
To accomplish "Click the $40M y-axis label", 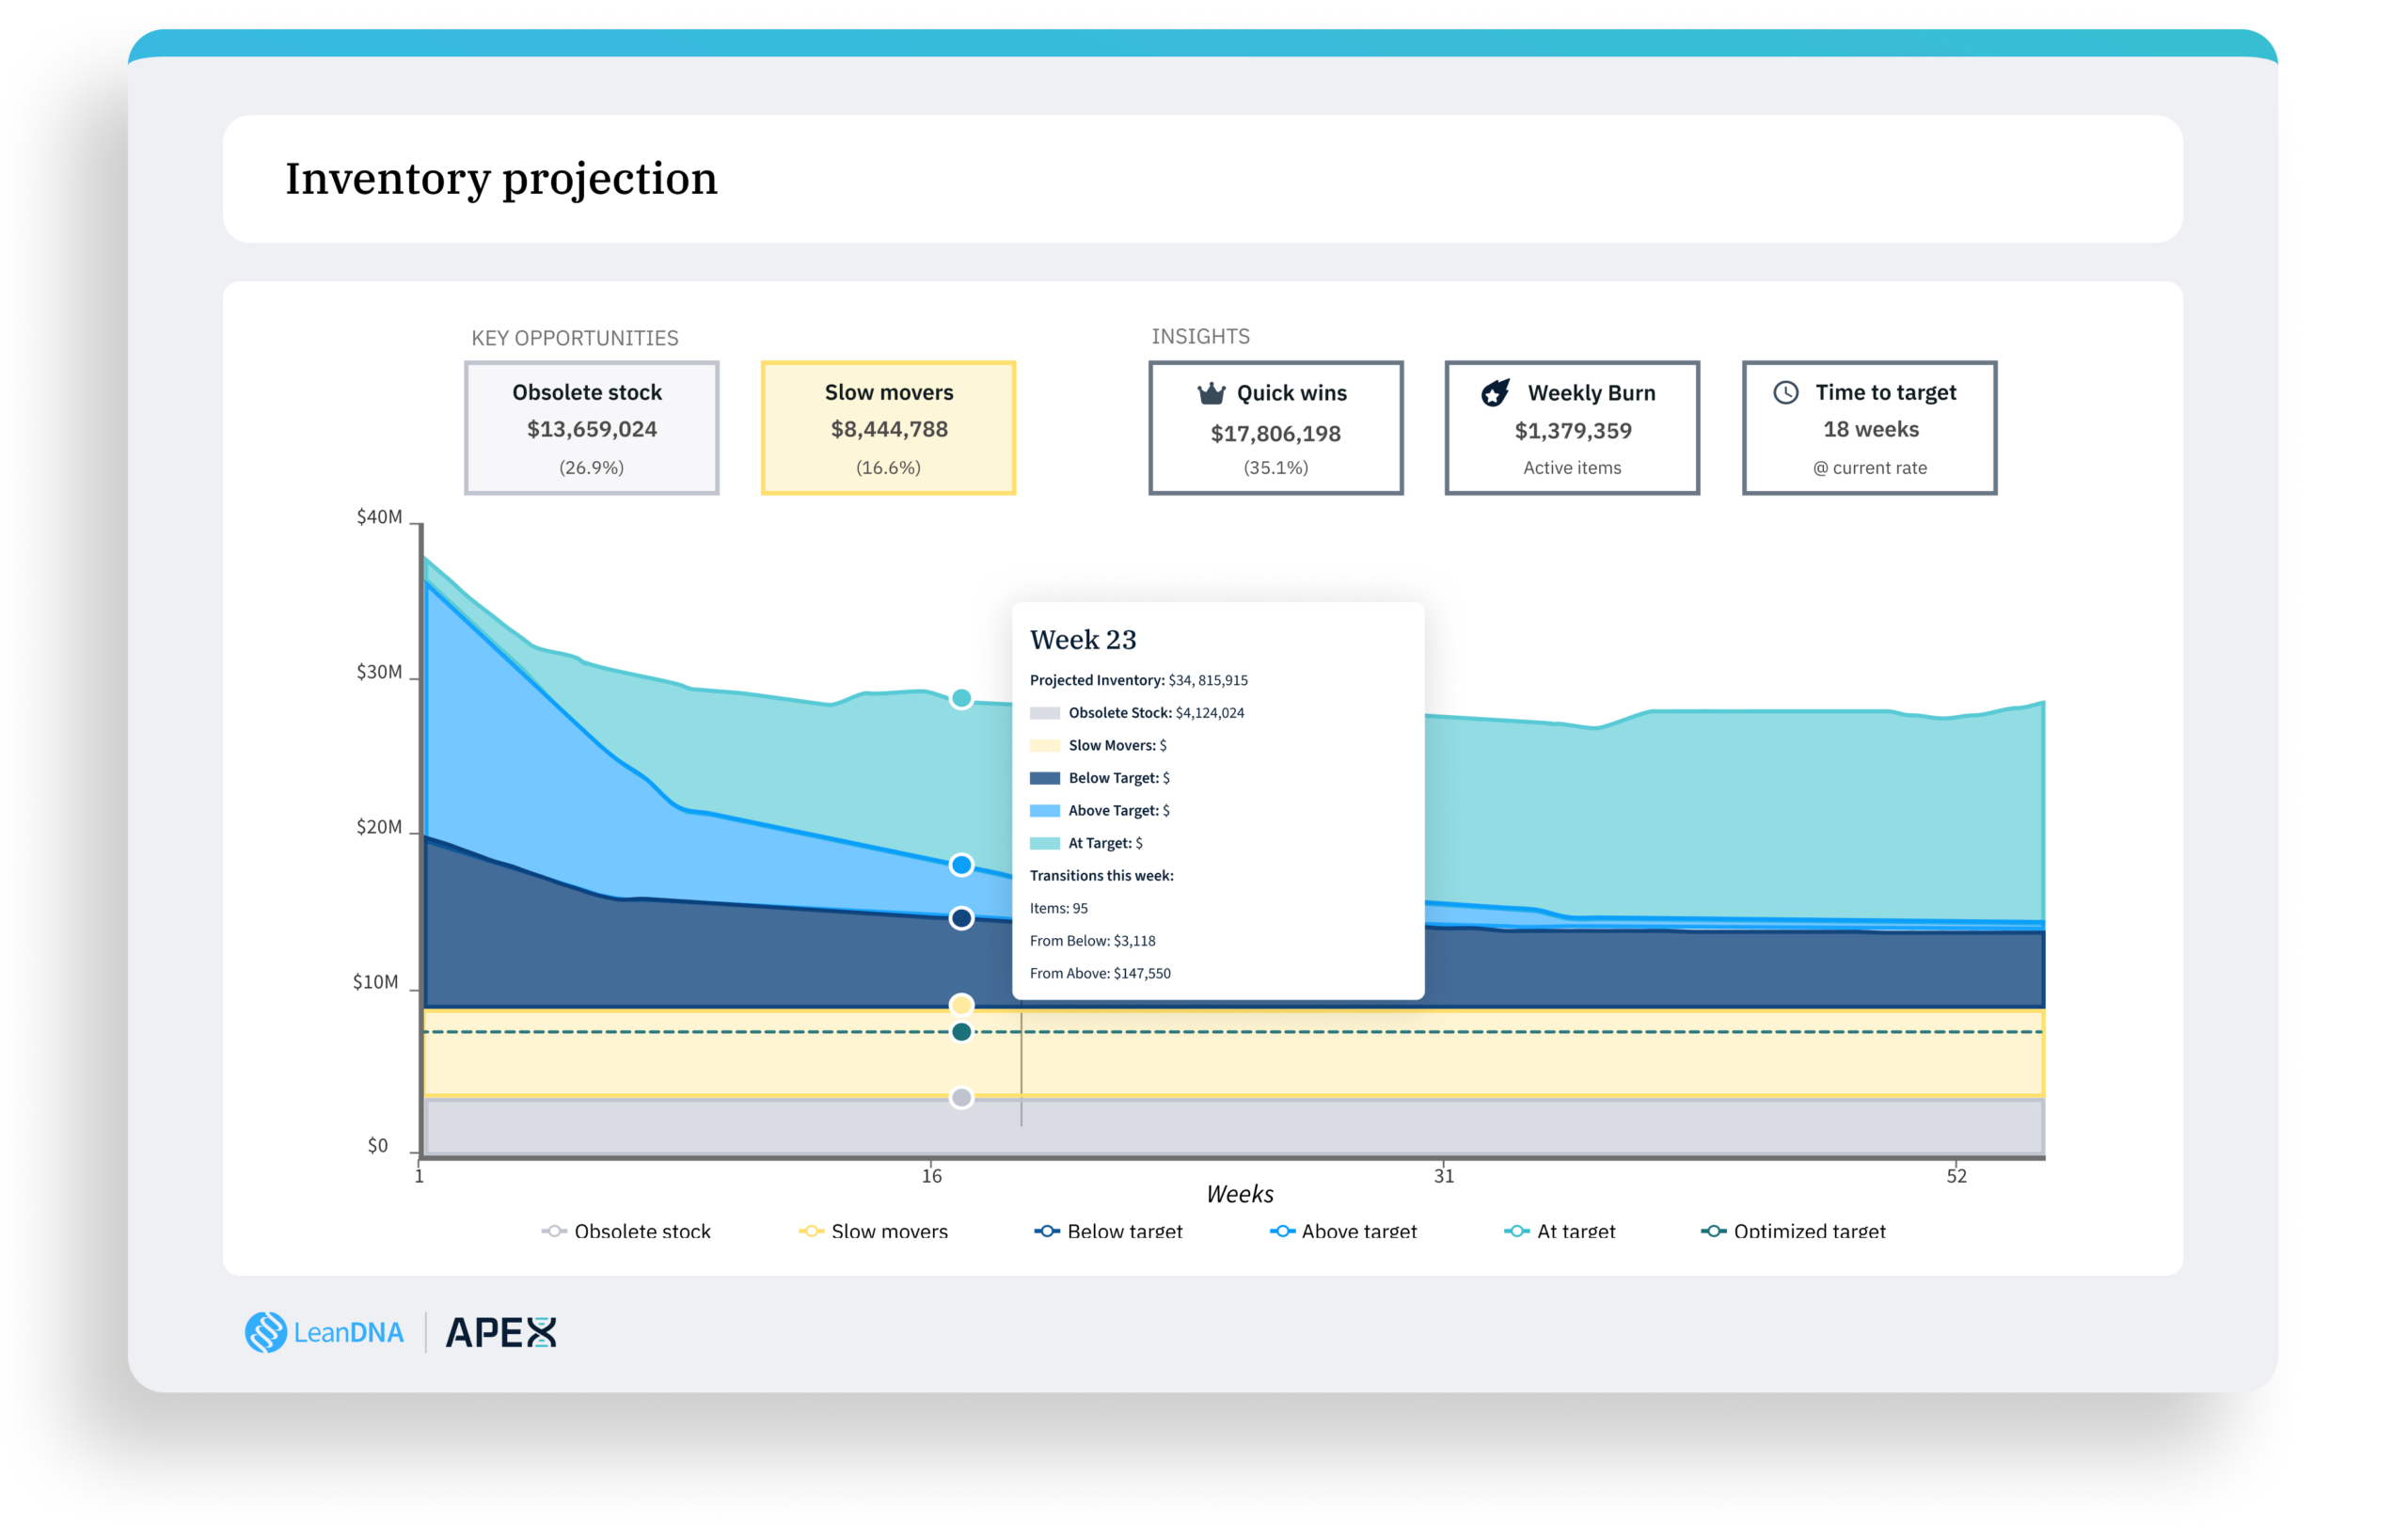I will pyautogui.click(x=379, y=517).
